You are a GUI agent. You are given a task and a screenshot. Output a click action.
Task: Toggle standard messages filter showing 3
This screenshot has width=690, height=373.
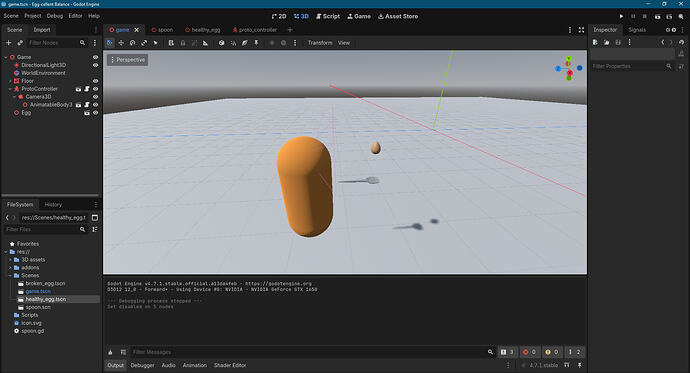coord(507,352)
